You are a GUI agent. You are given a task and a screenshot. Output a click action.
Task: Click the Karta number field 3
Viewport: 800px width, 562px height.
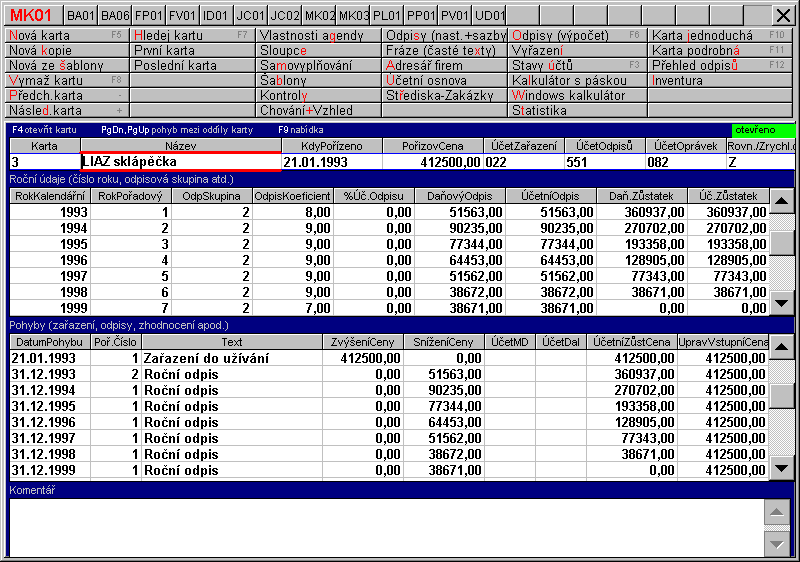(x=45, y=162)
